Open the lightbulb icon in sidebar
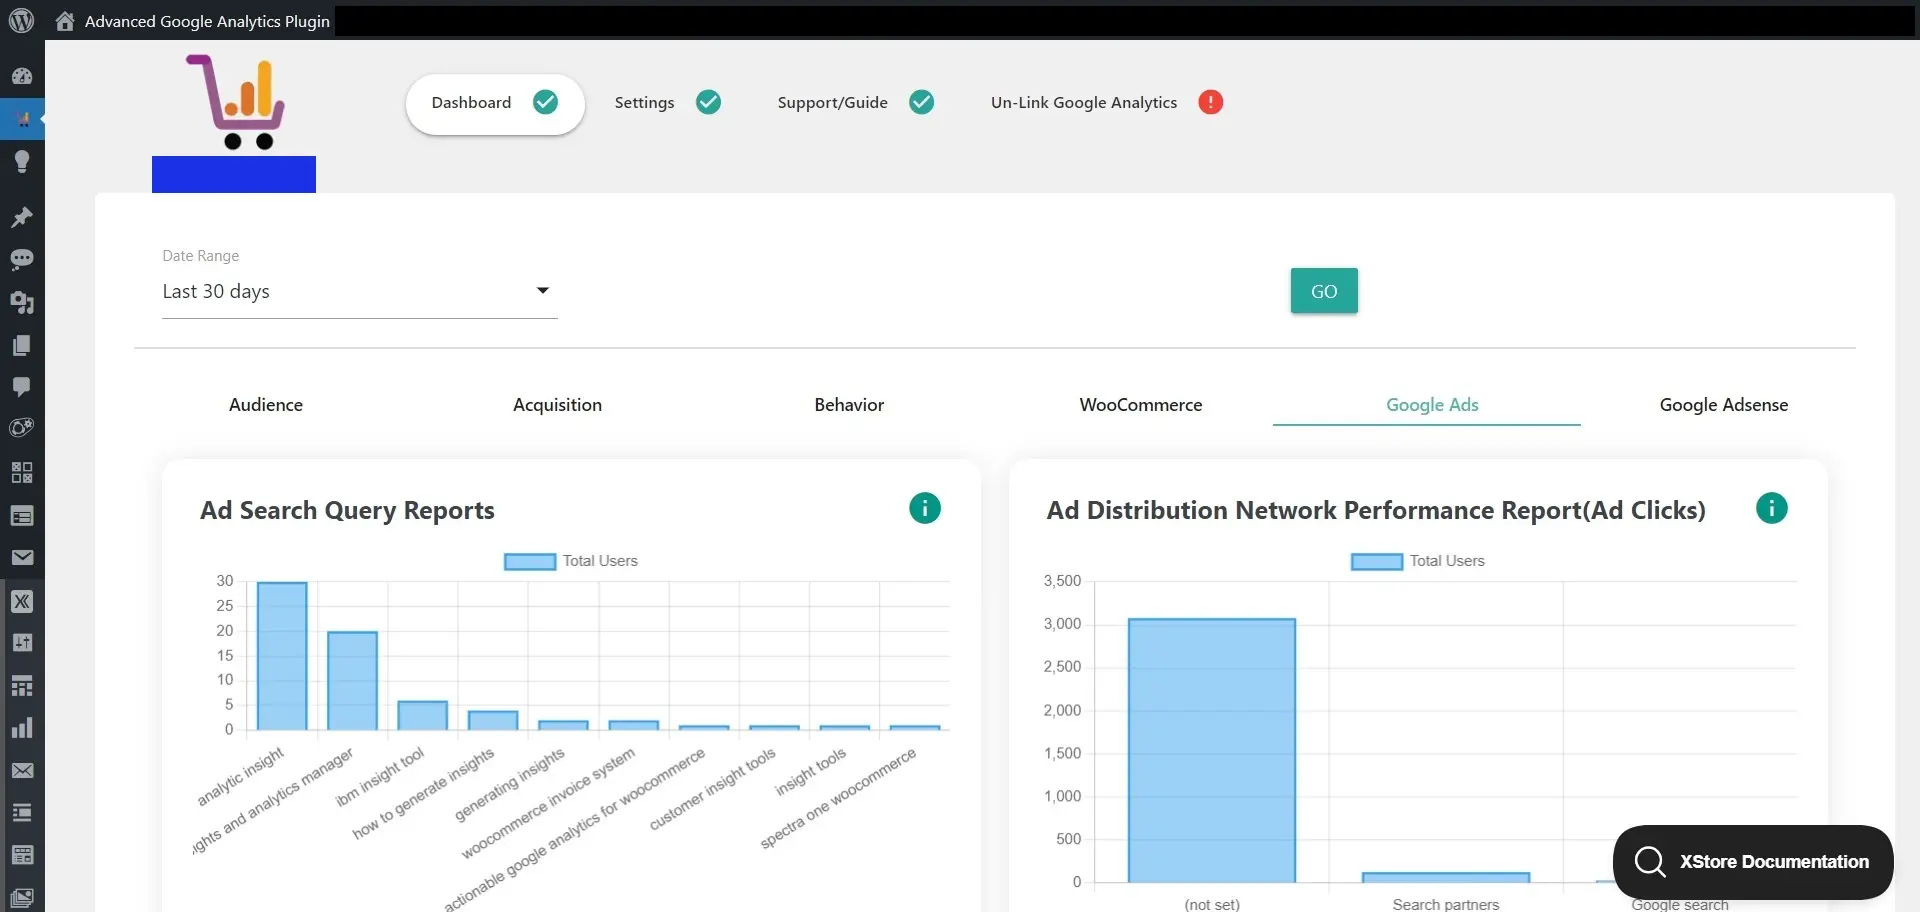This screenshot has height=912, width=1920. point(22,161)
